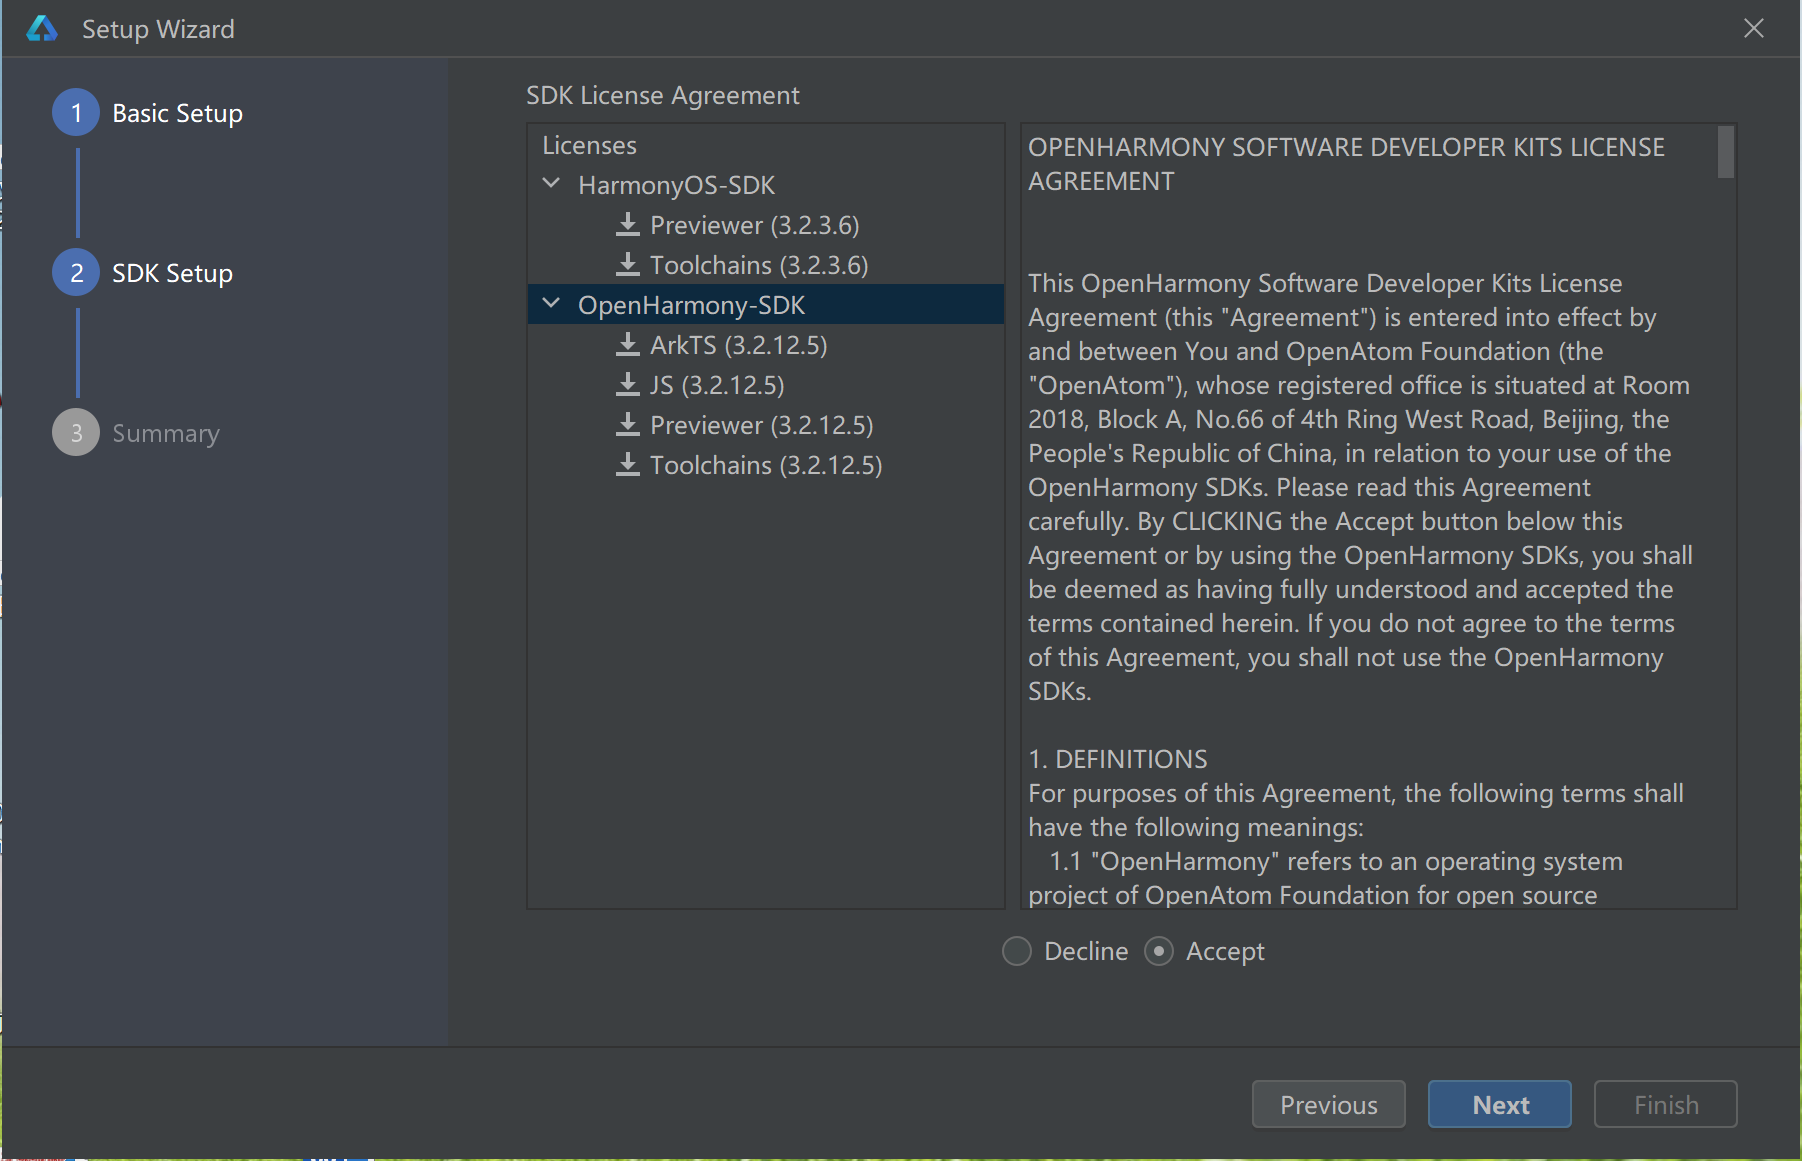This screenshot has height=1161, width=1802.
Task: Close the Setup Wizard window
Action: 1754,28
